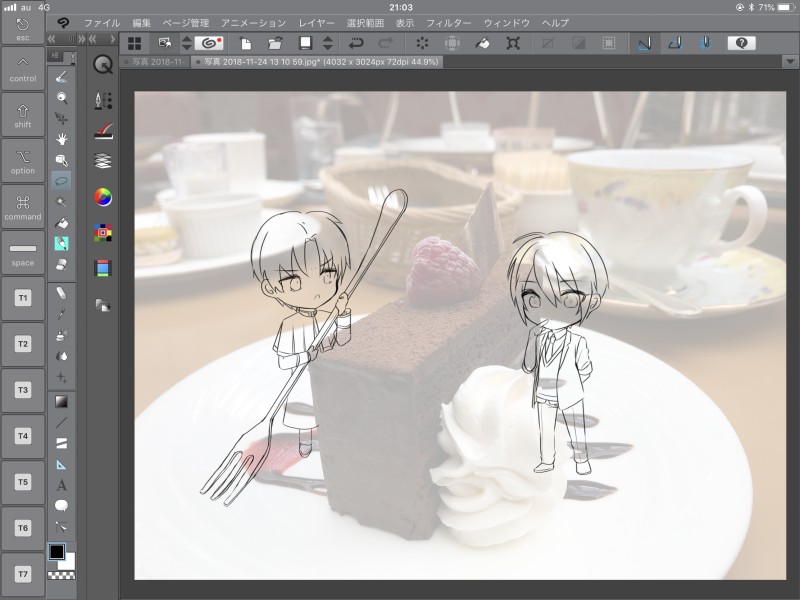Select the Frame border tool
This screenshot has height=600, width=800.
(62, 443)
